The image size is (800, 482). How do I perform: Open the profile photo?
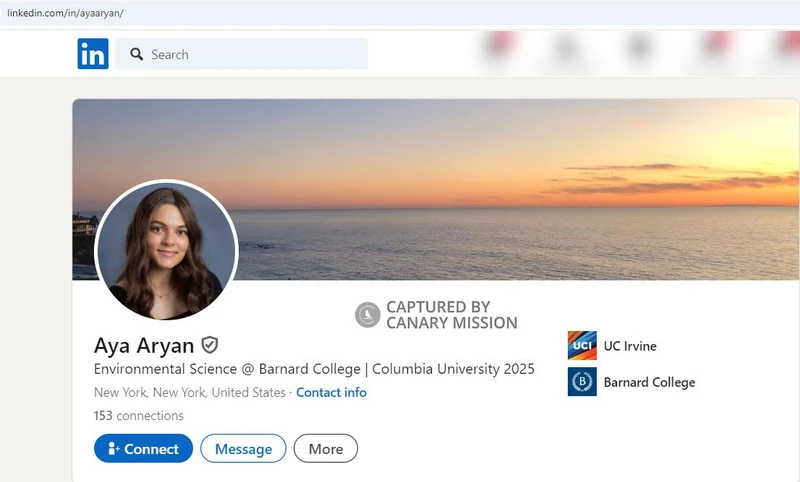click(166, 250)
